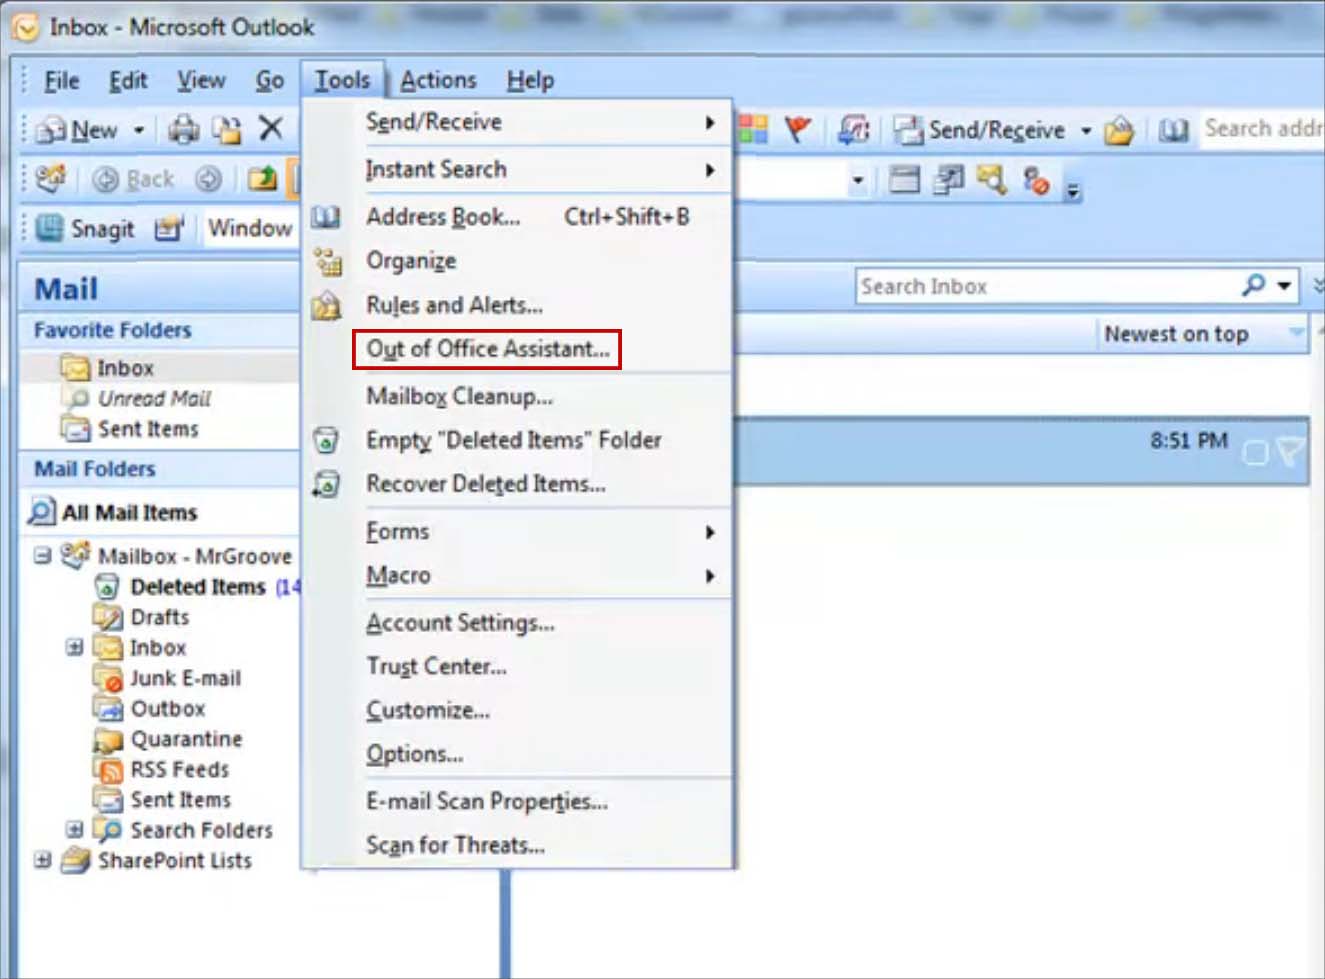1325x979 pixels.
Task: Click the flag icon on the 8:51 PM message
Action: (1291, 452)
